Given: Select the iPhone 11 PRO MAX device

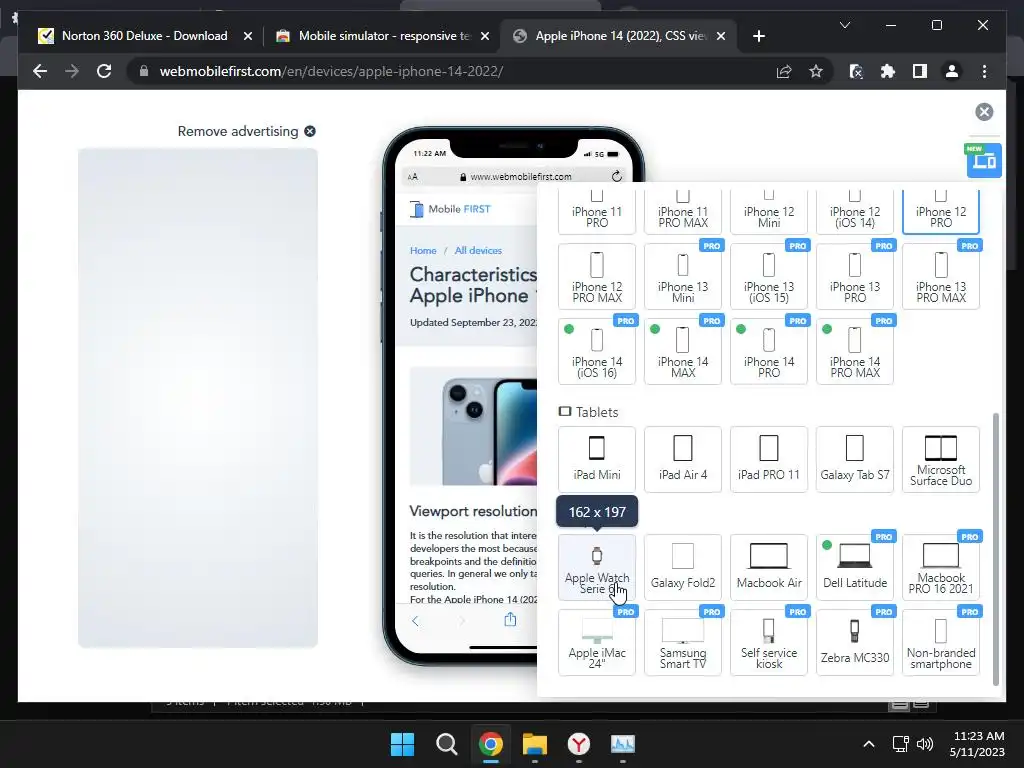Looking at the screenshot, I should pyautogui.click(x=683, y=211).
